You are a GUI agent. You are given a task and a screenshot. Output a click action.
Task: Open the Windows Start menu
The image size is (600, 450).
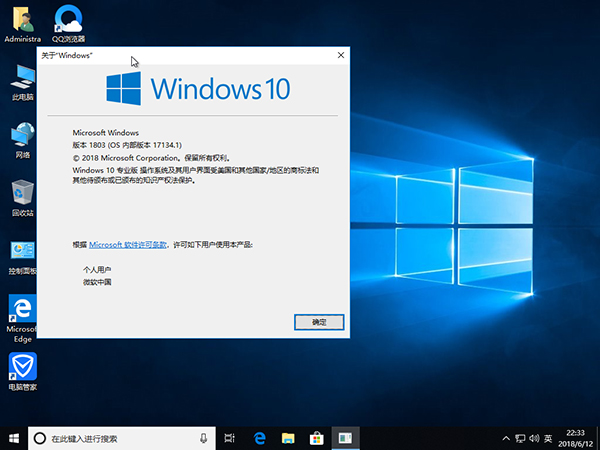(14, 438)
